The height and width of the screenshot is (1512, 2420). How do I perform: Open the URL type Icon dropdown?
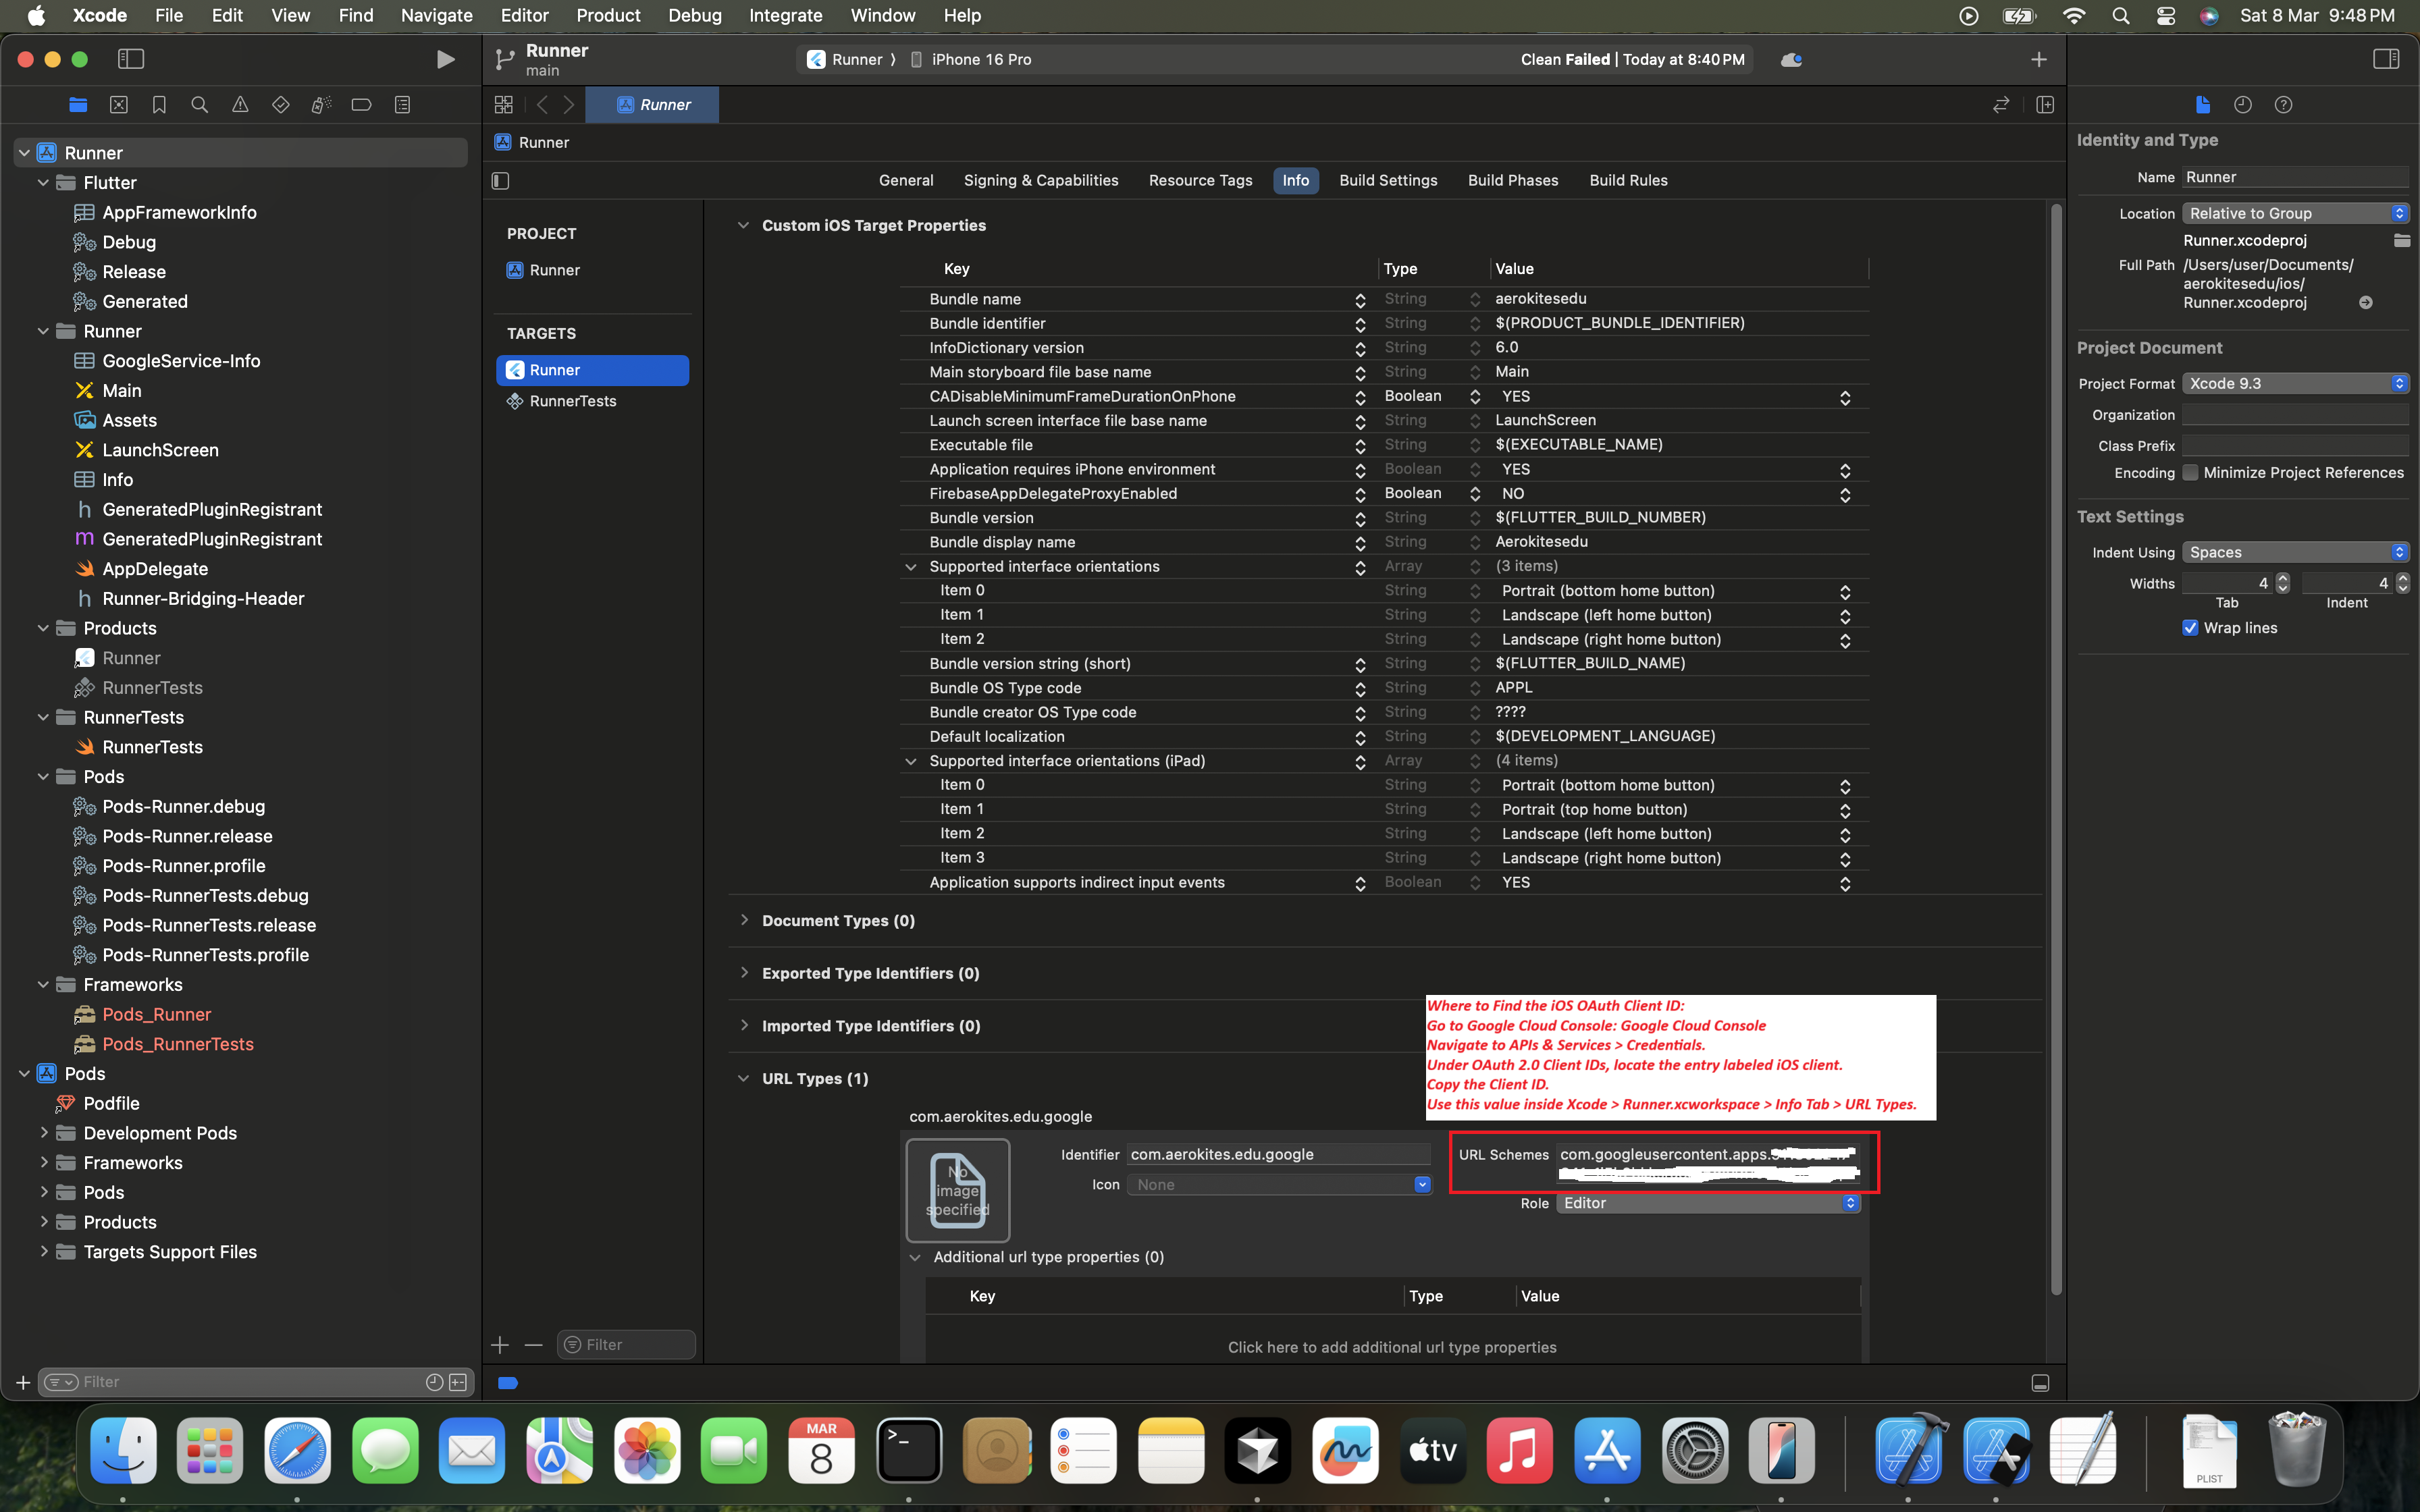coord(1279,1185)
